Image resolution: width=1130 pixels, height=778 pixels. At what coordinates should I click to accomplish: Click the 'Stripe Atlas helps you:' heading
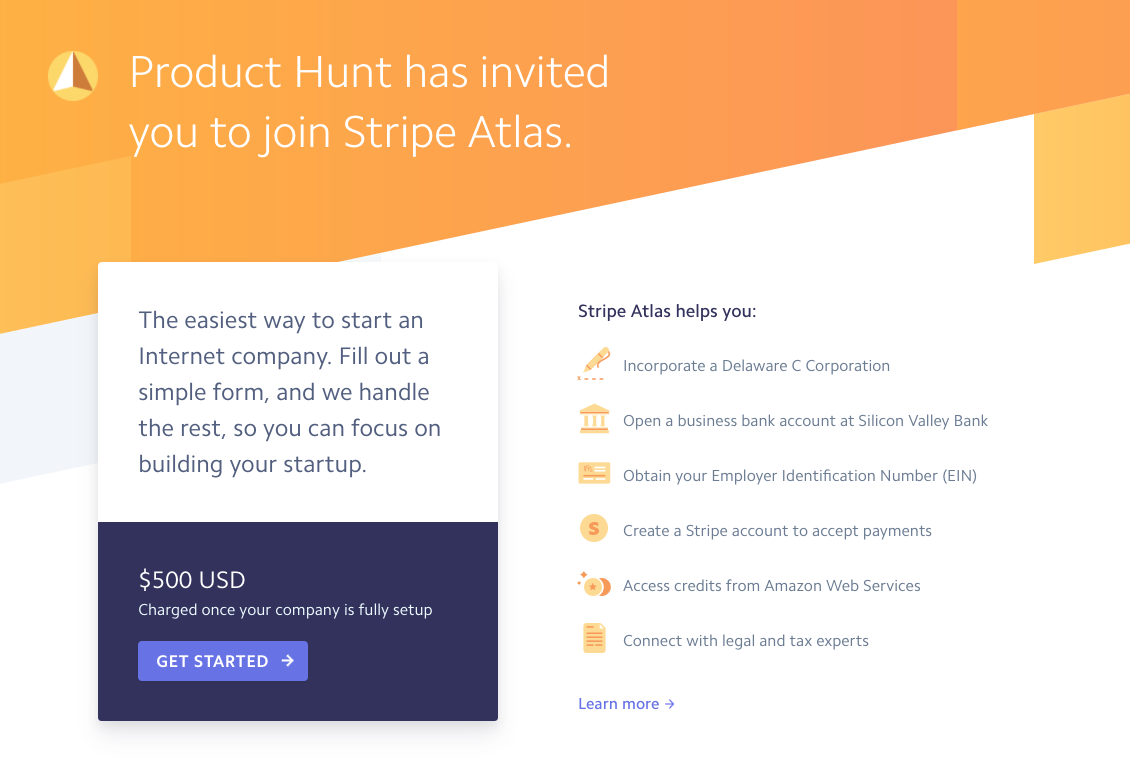point(667,311)
